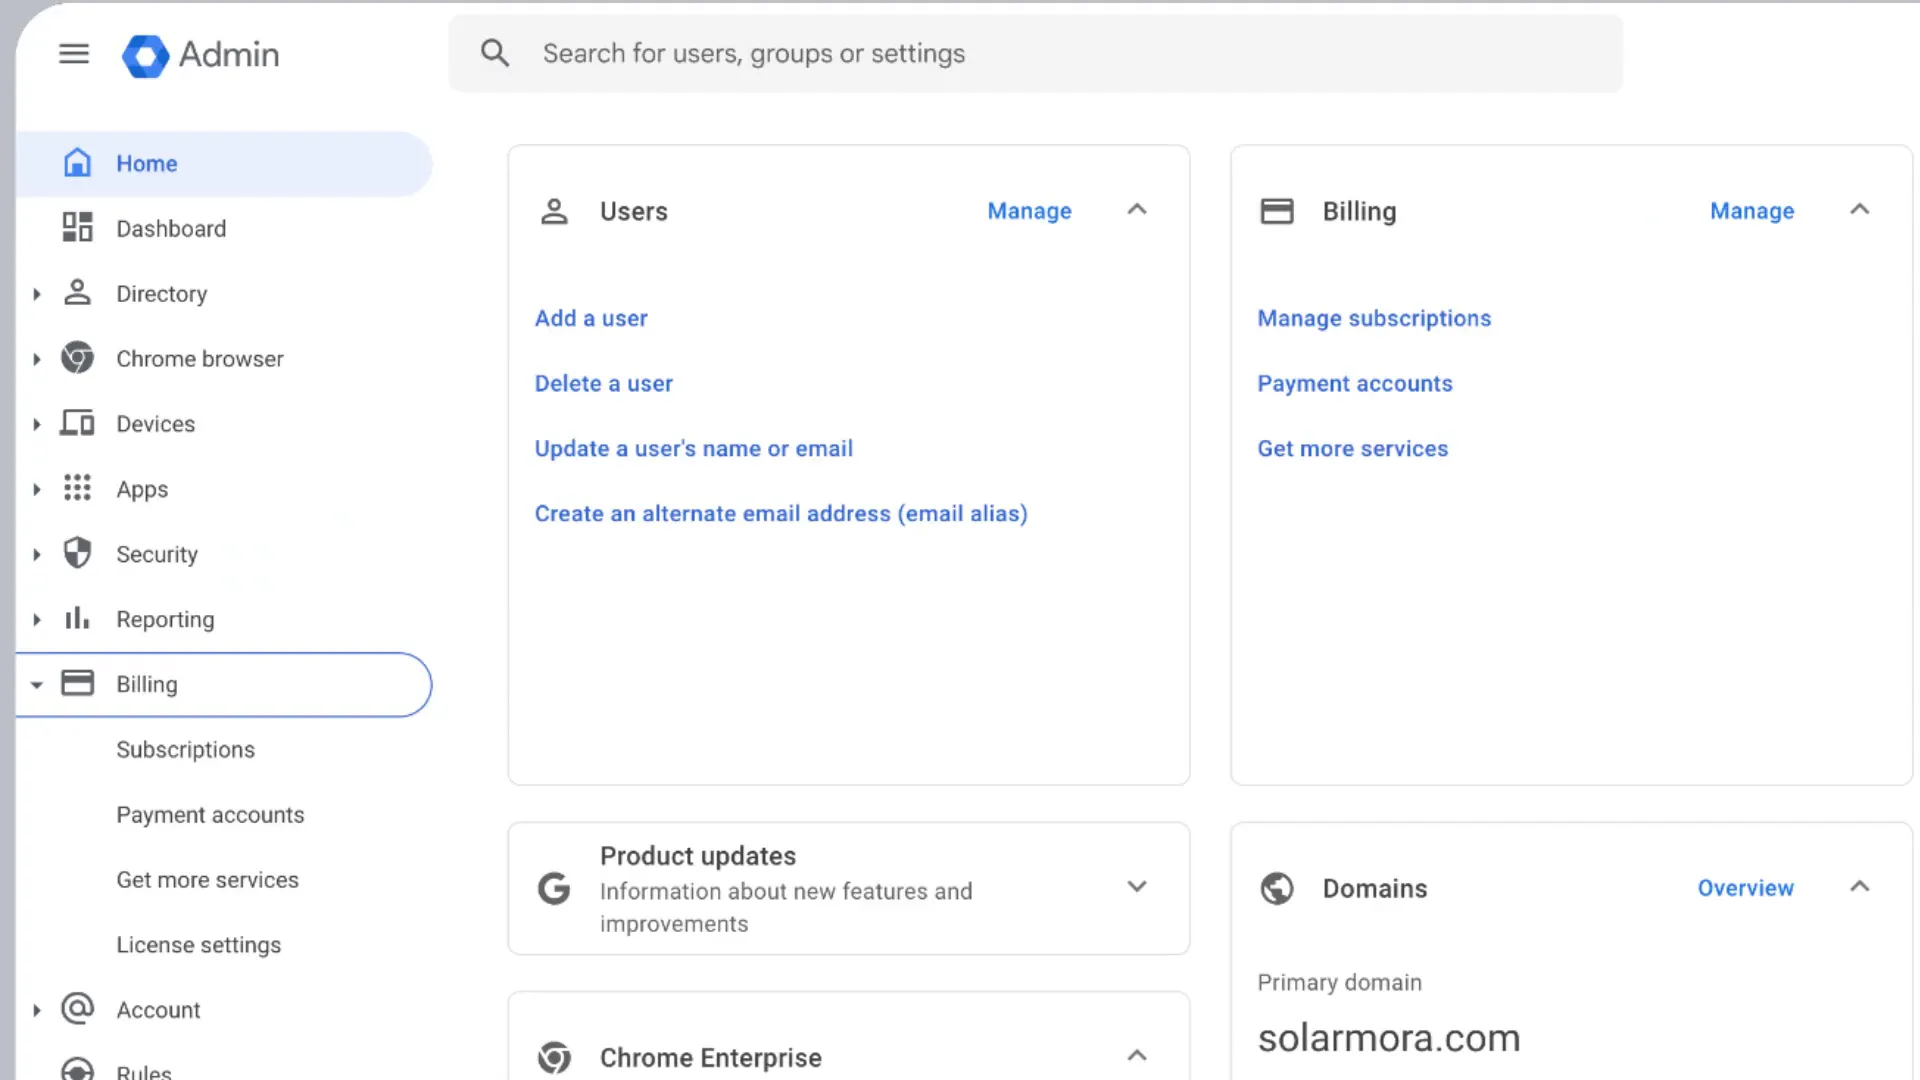Collapse the Billing tree arrow in sidebar
This screenshot has width=1920, height=1080.
37,685
